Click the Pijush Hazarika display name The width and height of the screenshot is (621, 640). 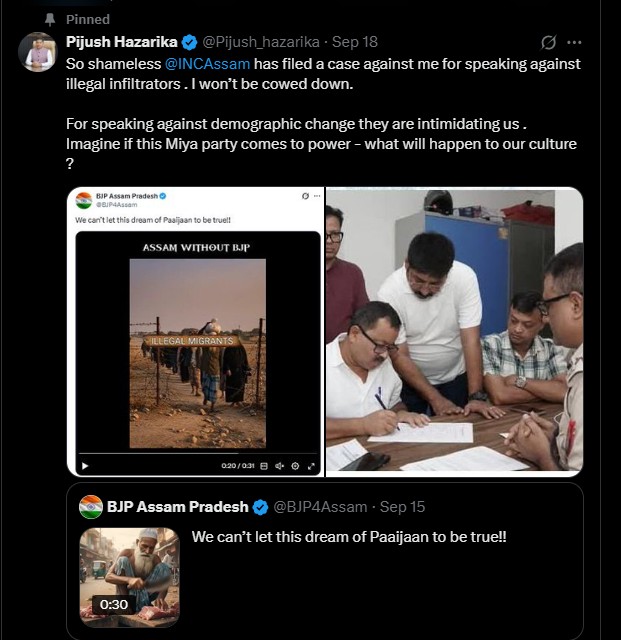(x=122, y=42)
